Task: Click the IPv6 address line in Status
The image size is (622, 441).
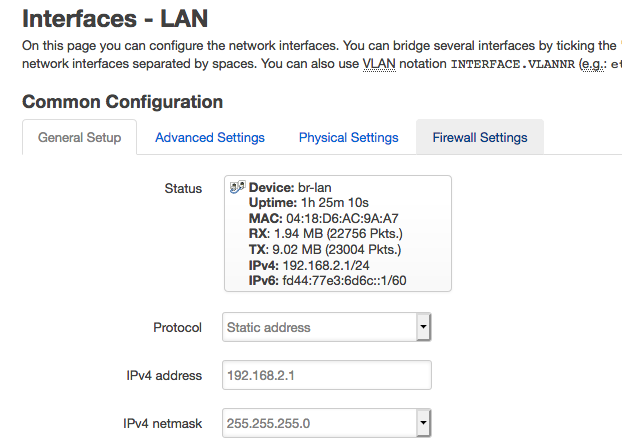Action: click(327, 280)
